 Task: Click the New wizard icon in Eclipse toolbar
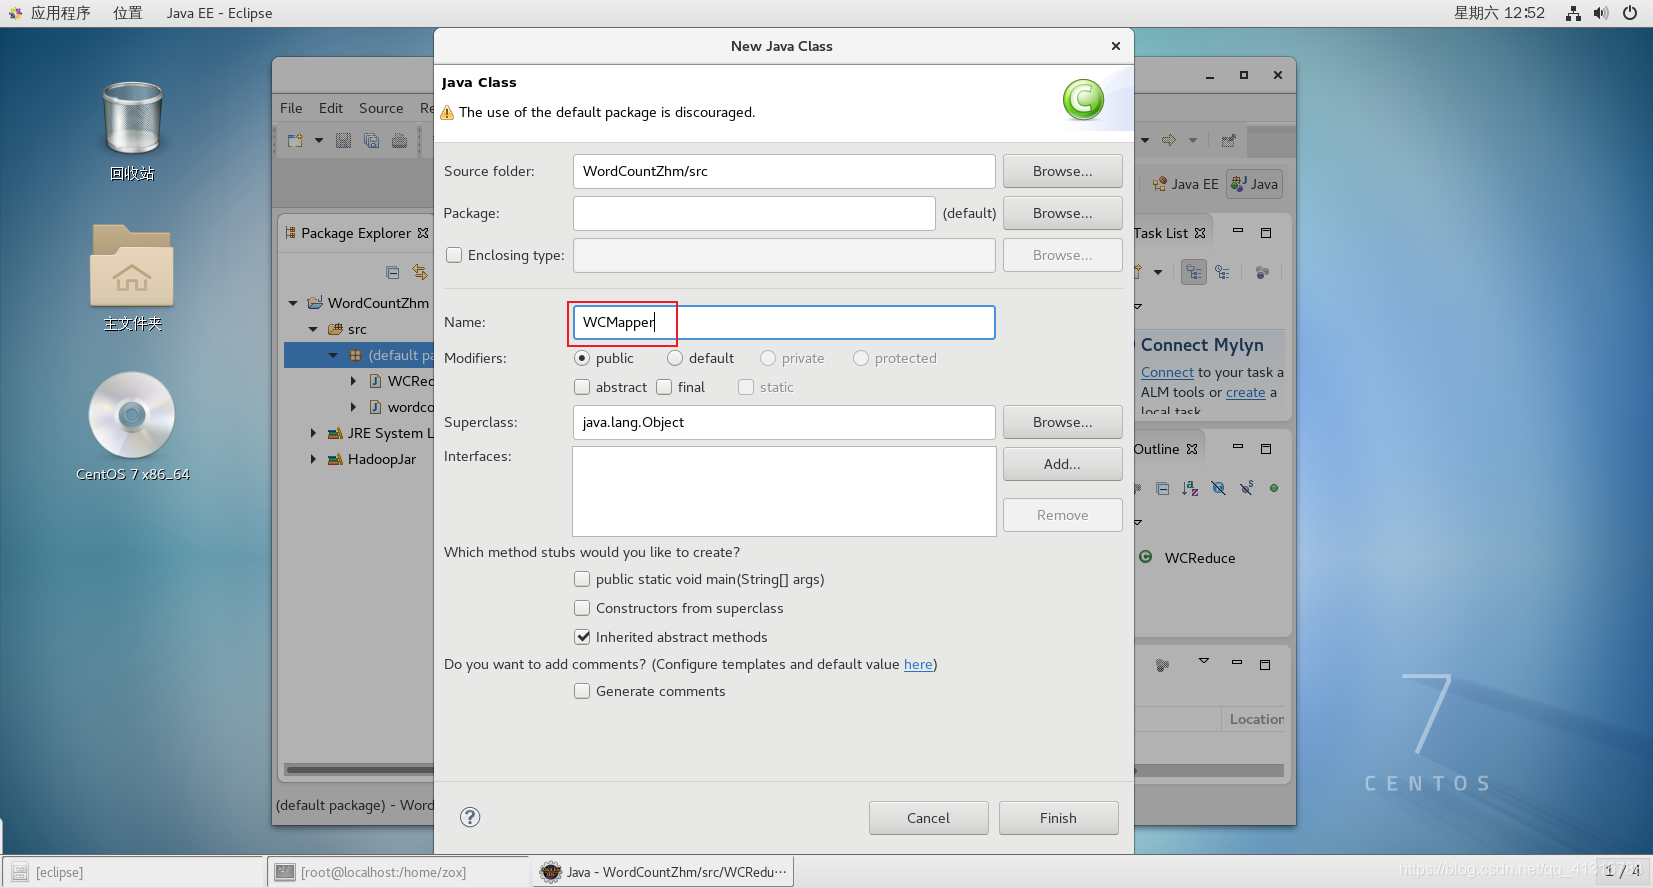295,141
